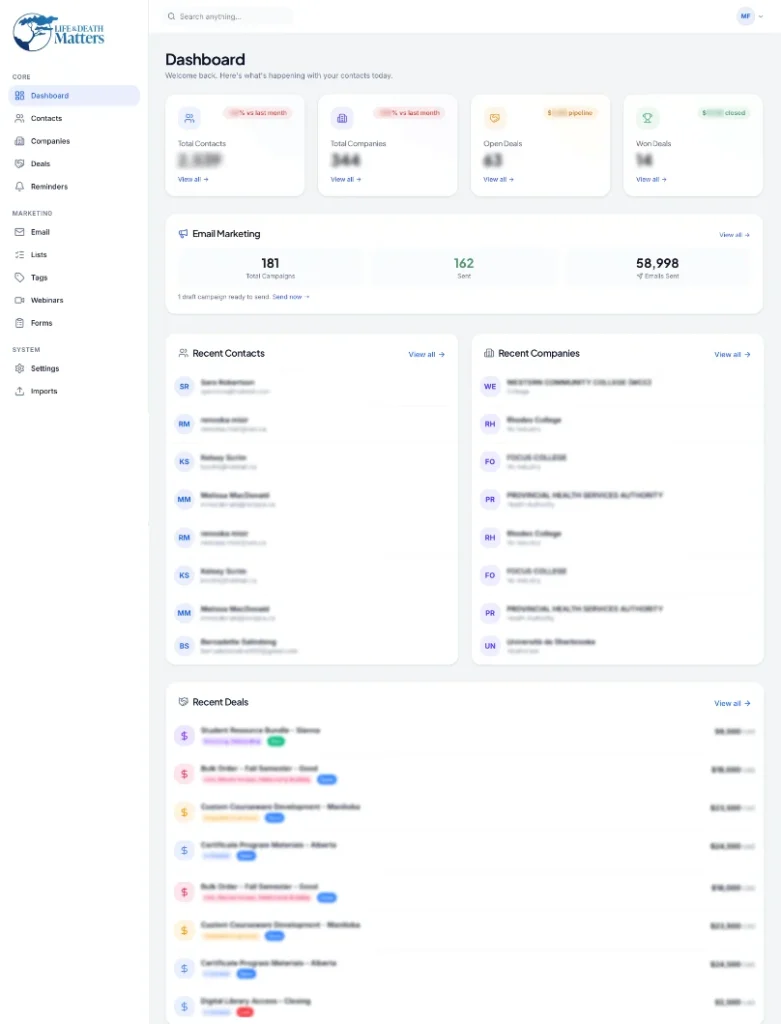
Task: Click the Webinars camera icon in sidebar
Action: coord(20,300)
